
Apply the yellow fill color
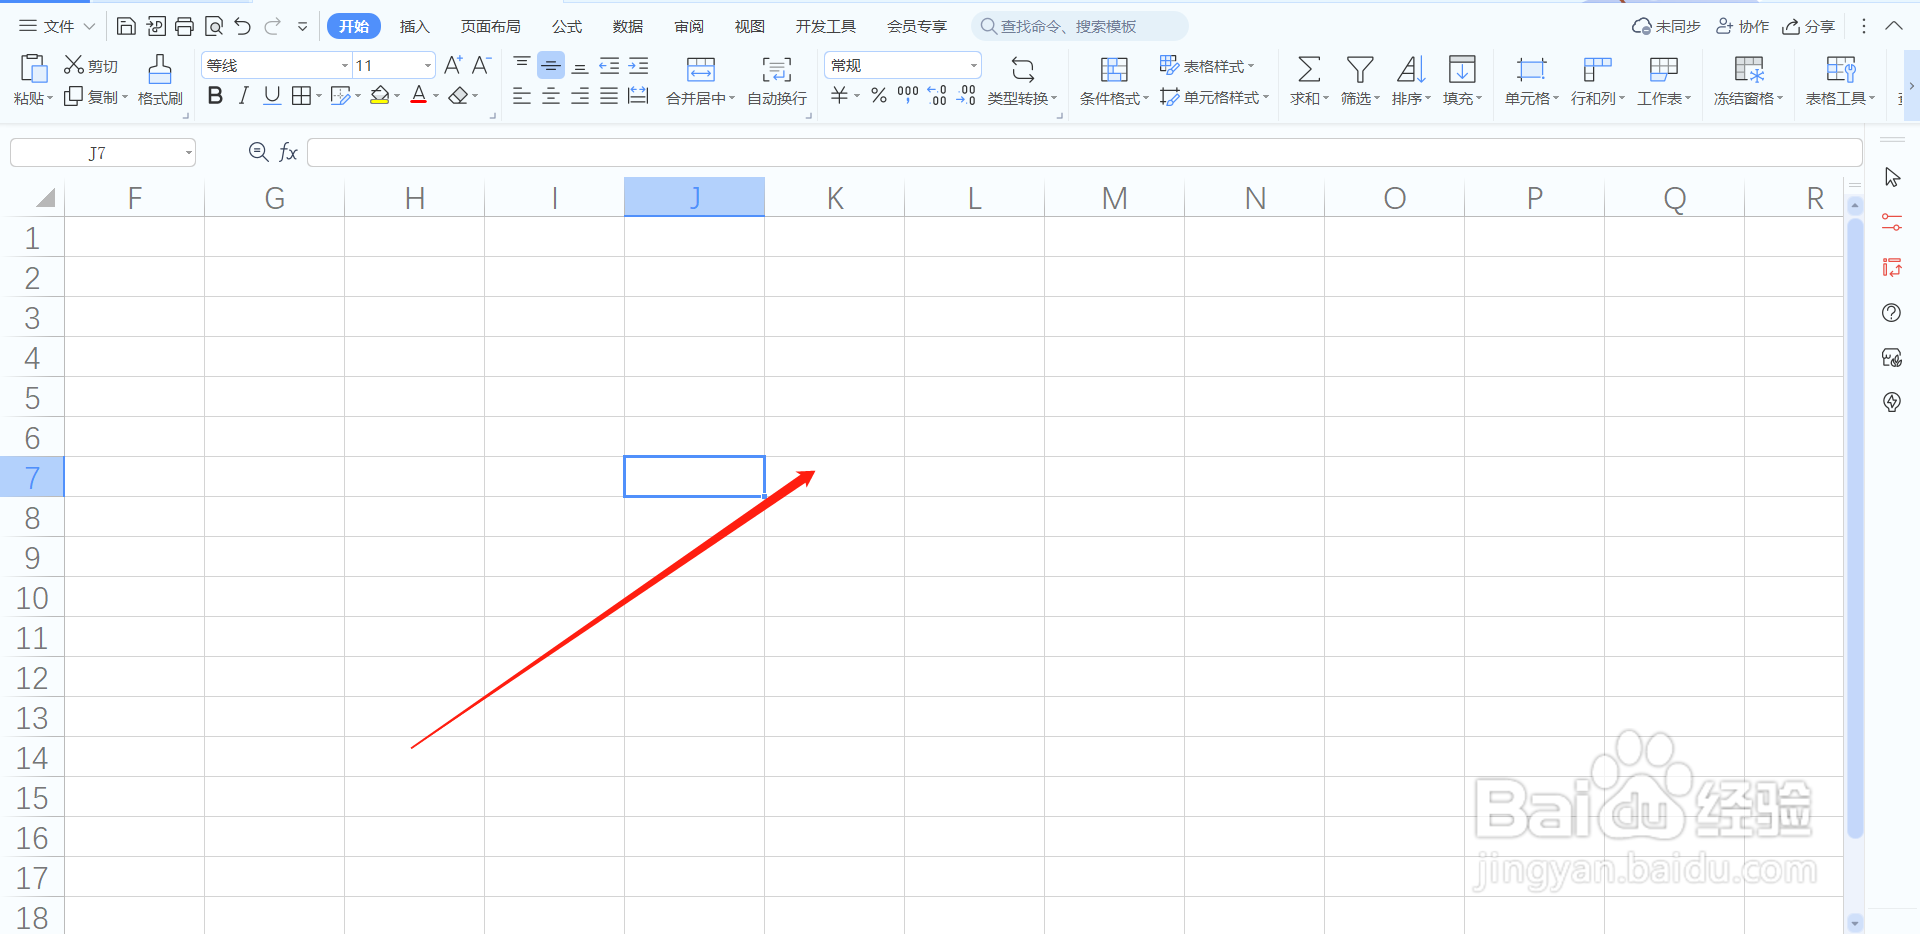(x=380, y=96)
